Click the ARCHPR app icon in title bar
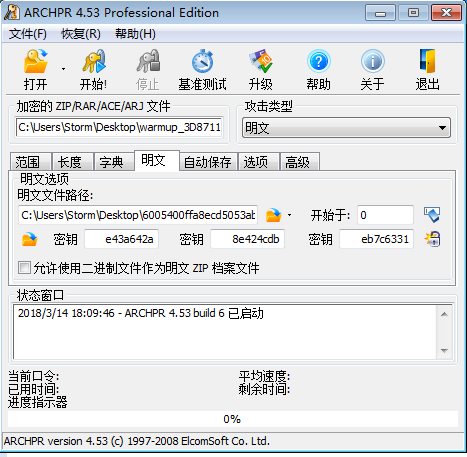Viewport: 467px width, 457px height. point(12,13)
